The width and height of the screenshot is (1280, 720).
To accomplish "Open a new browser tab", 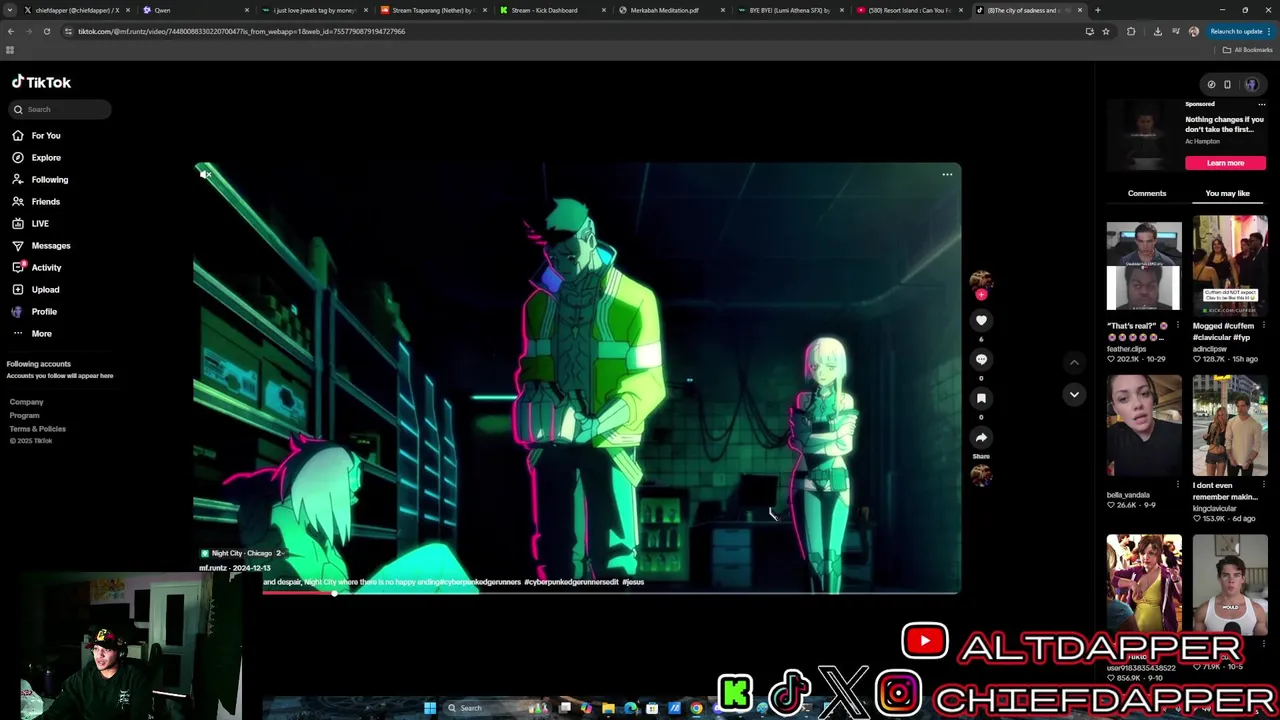I will (x=1097, y=10).
